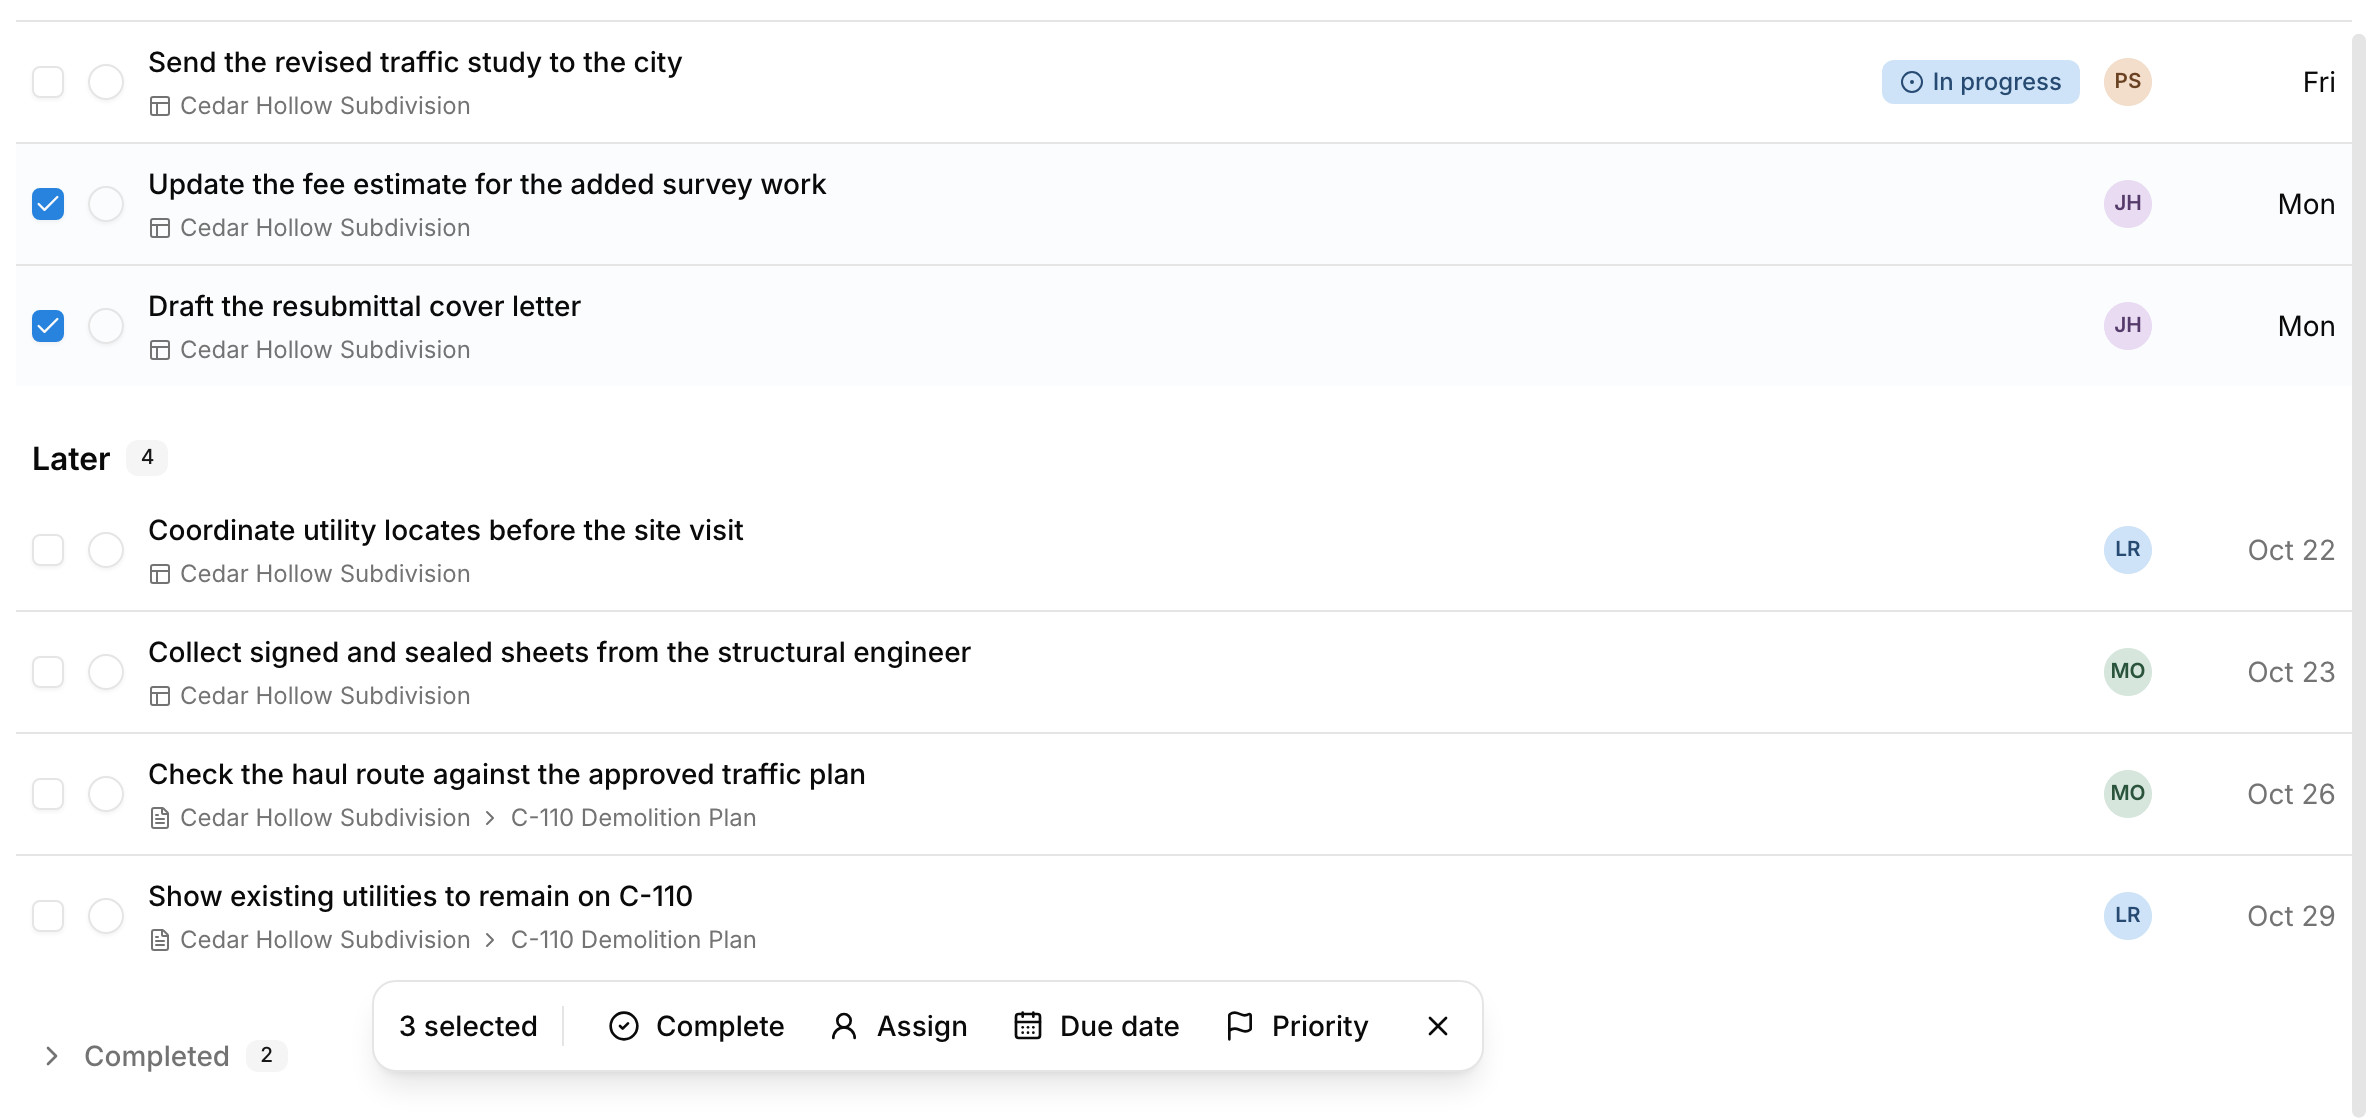
Task: Click the Complete button in selection bar
Action: pyautogui.click(x=696, y=1026)
